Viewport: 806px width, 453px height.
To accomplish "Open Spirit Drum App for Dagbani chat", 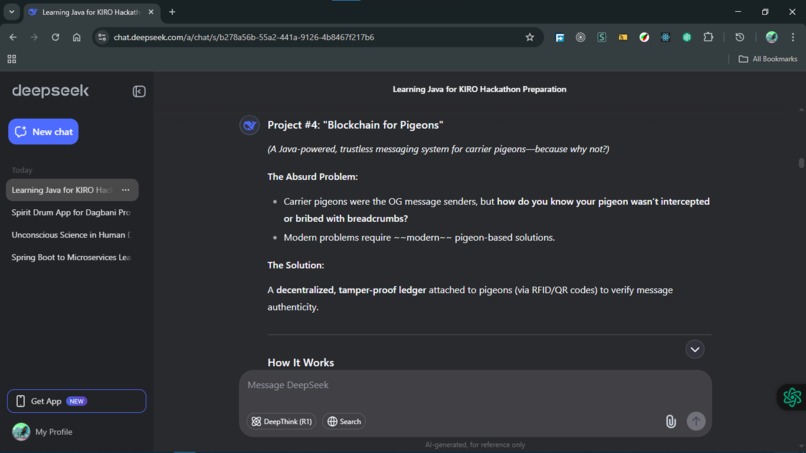I will [x=71, y=212].
